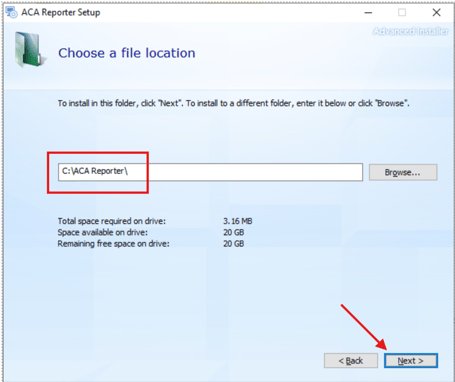Click 'Total space required on drive:' label
The height and width of the screenshot is (382, 455).
(x=112, y=221)
